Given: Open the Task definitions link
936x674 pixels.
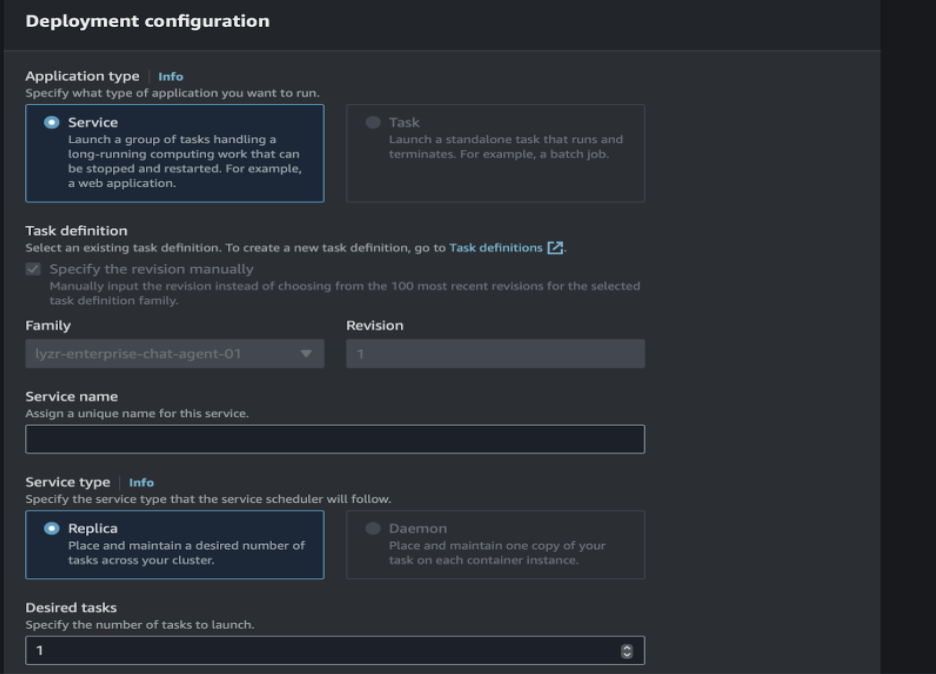Looking at the screenshot, I should [x=495, y=248].
